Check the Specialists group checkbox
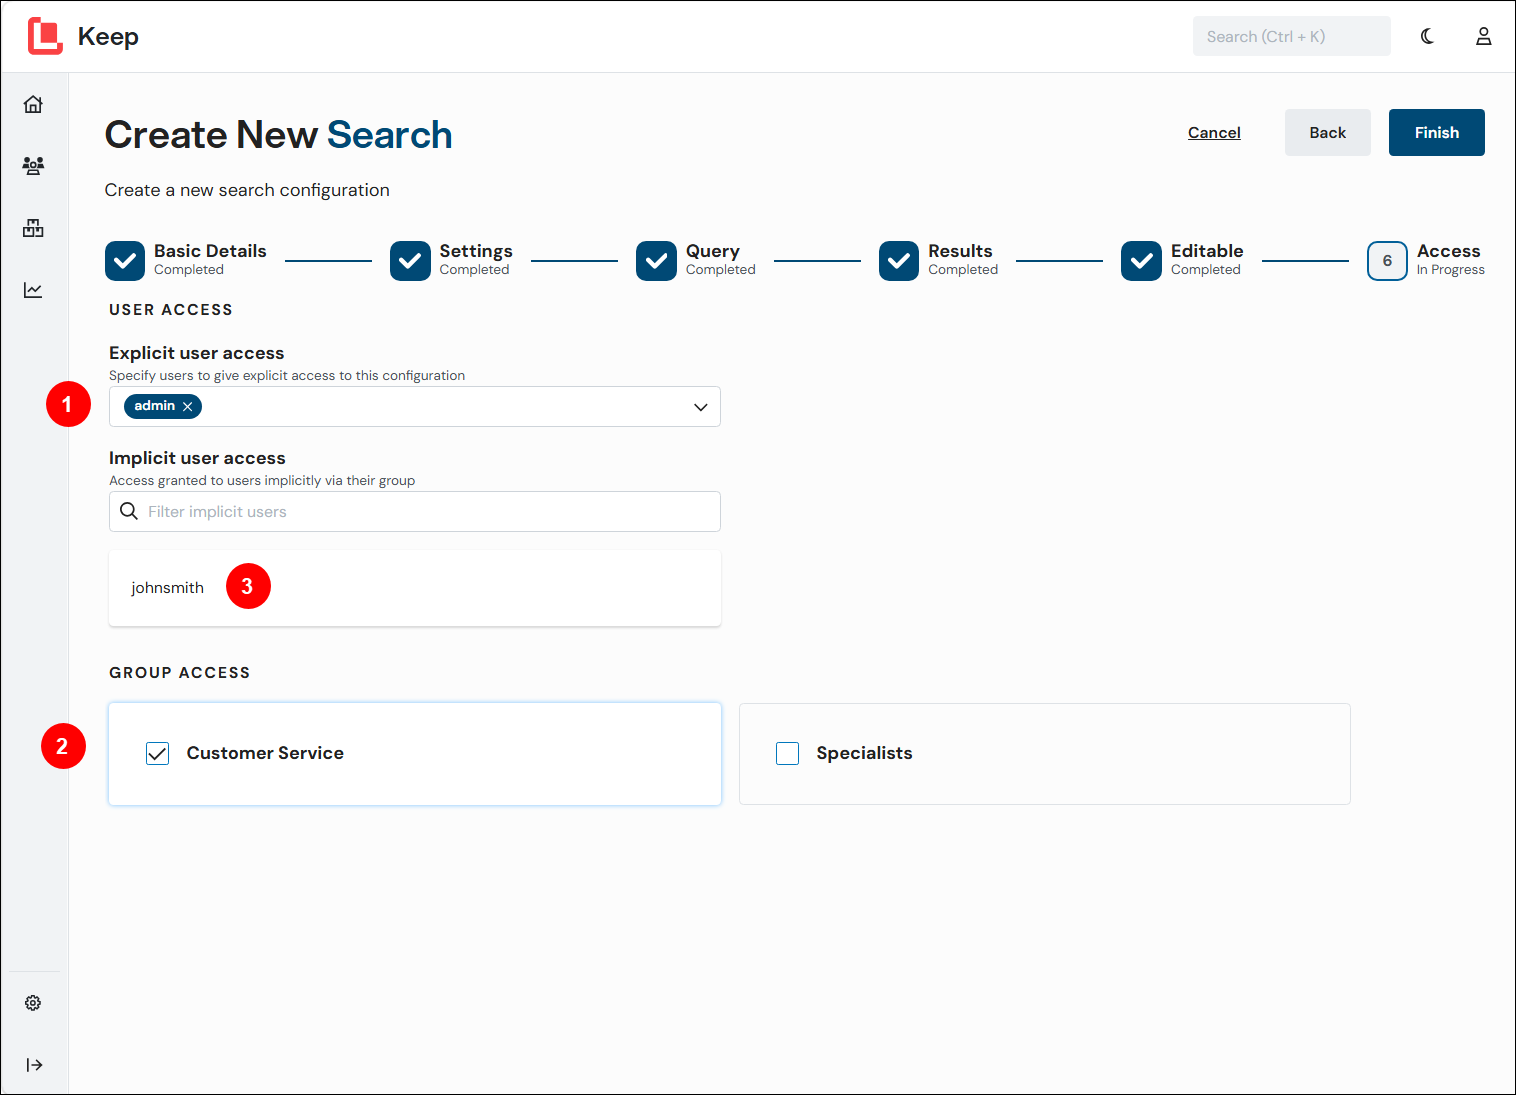Viewport: 1516px width, 1095px height. click(788, 754)
